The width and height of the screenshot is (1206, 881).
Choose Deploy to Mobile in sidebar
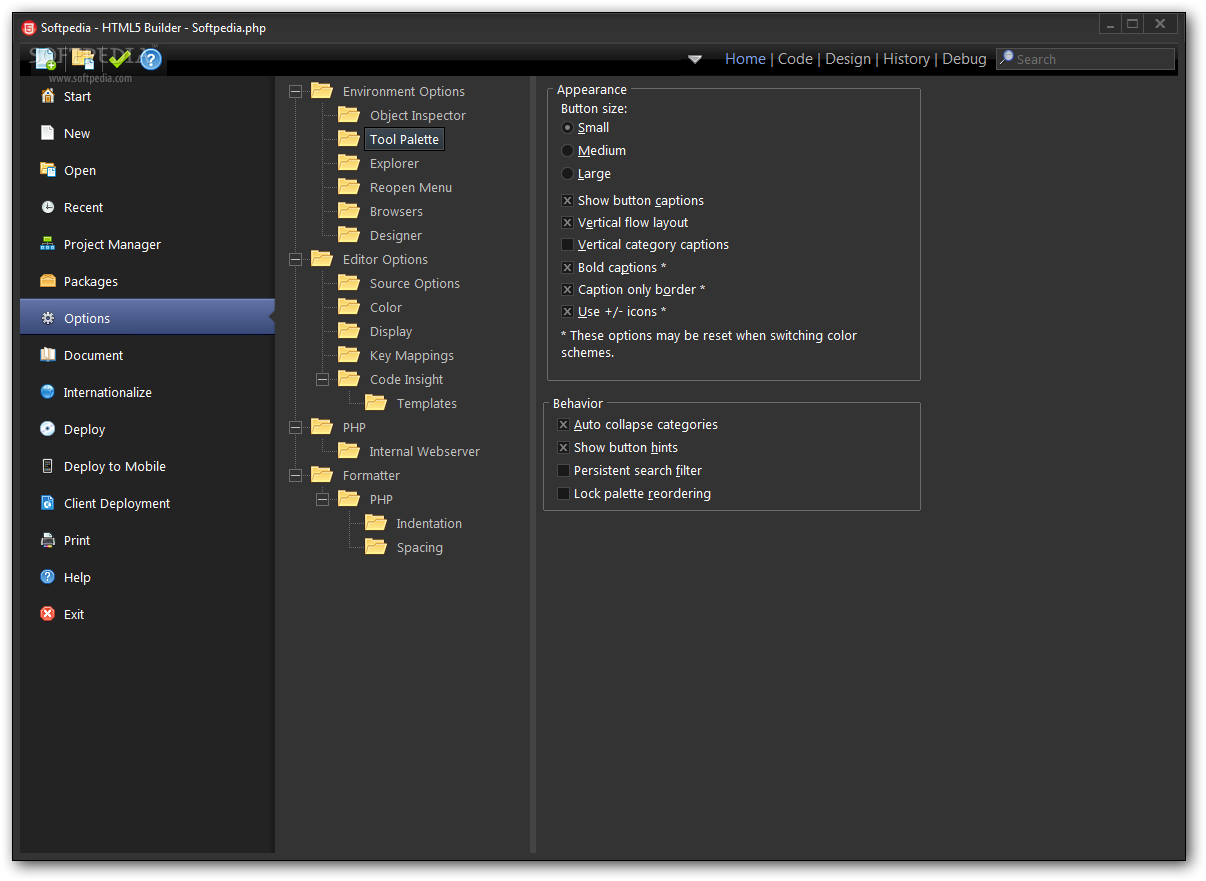tap(114, 467)
